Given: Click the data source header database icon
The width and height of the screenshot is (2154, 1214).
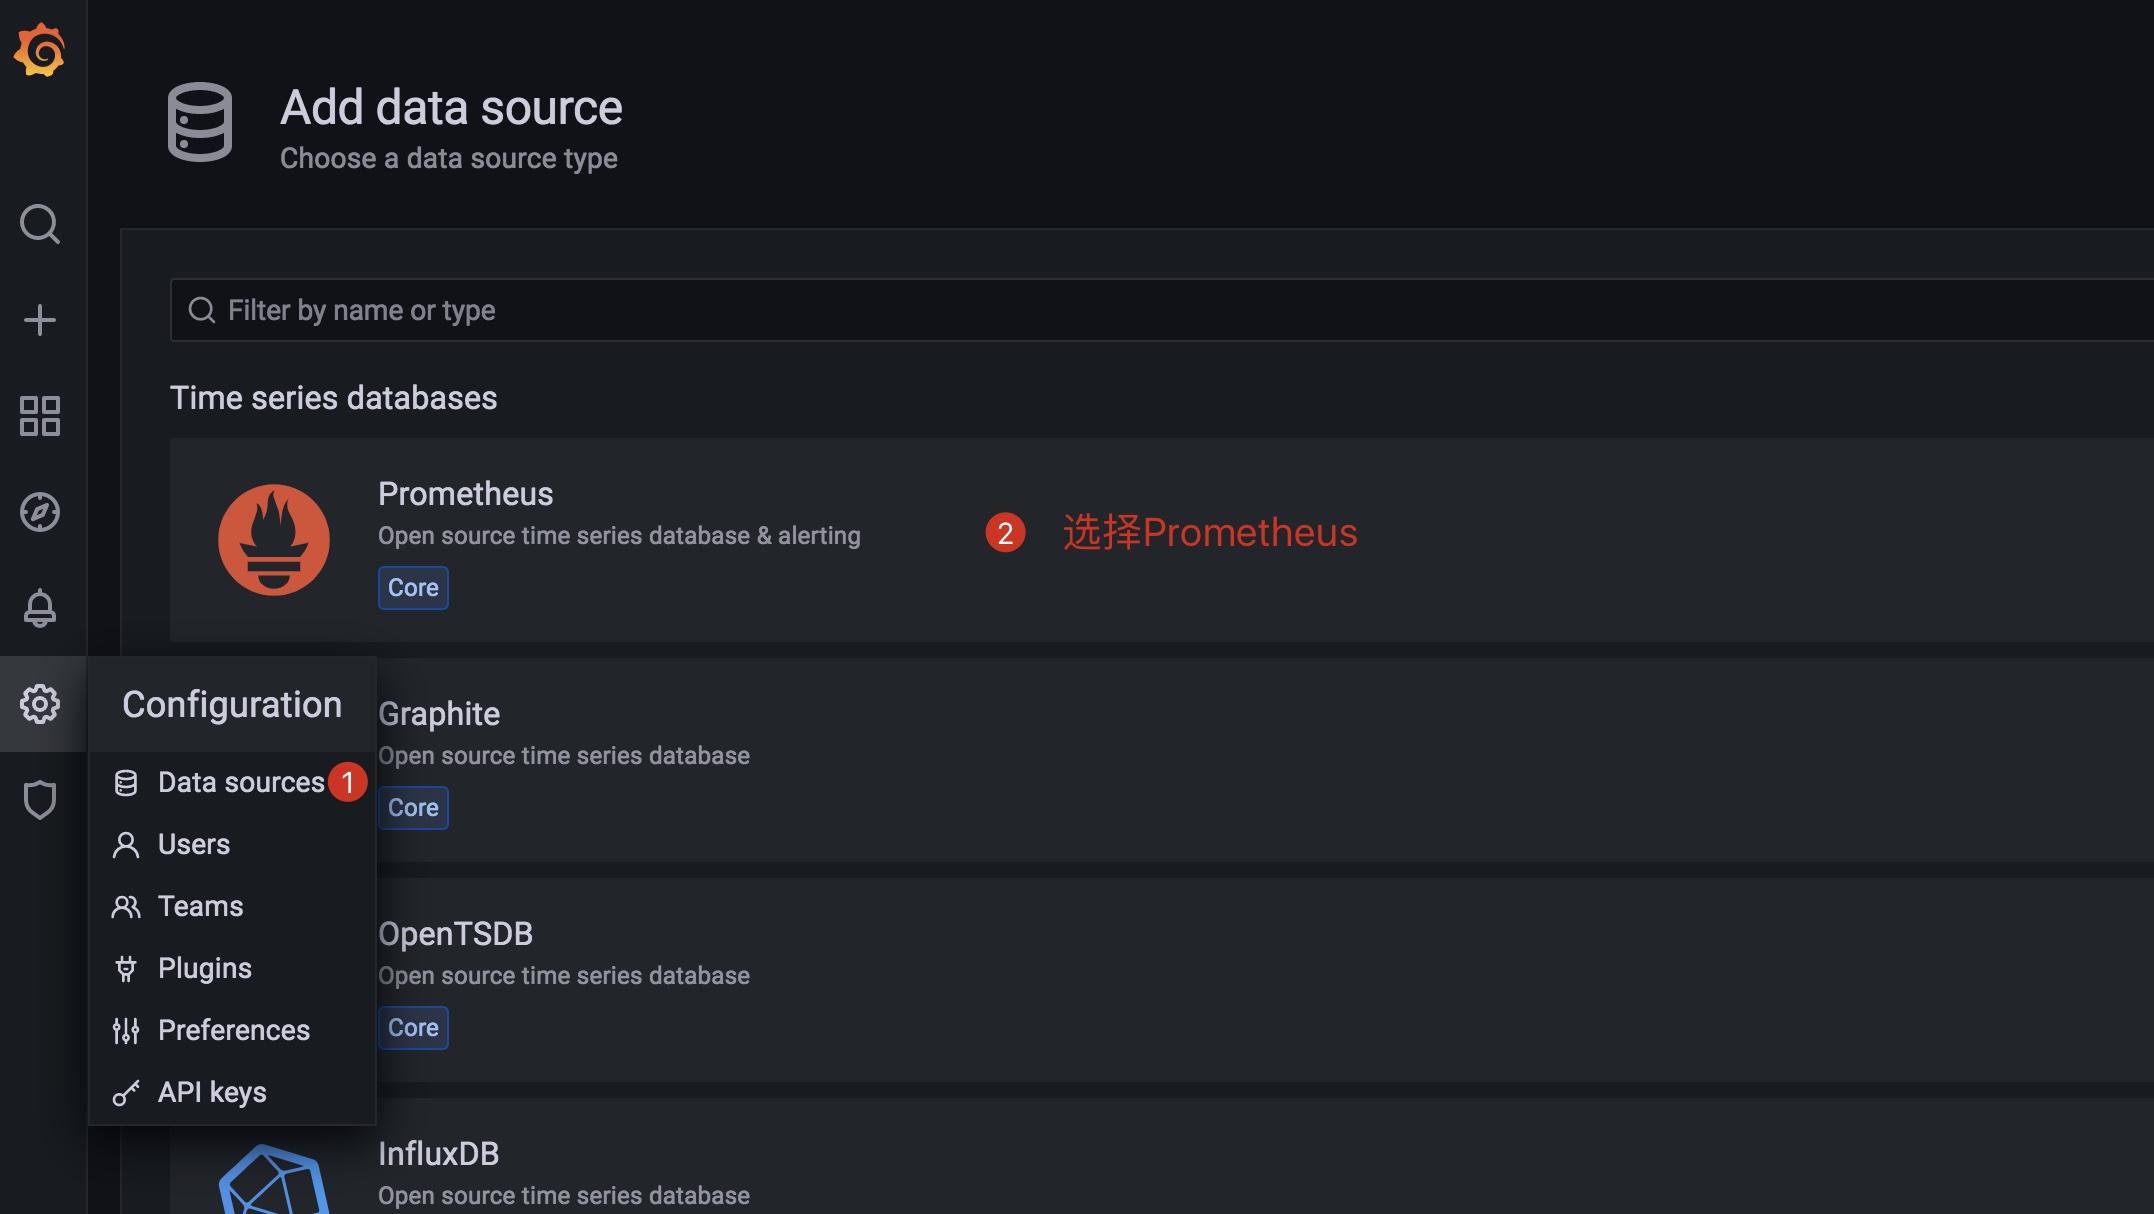Looking at the screenshot, I should pyautogui.click(x=200, y=122).
